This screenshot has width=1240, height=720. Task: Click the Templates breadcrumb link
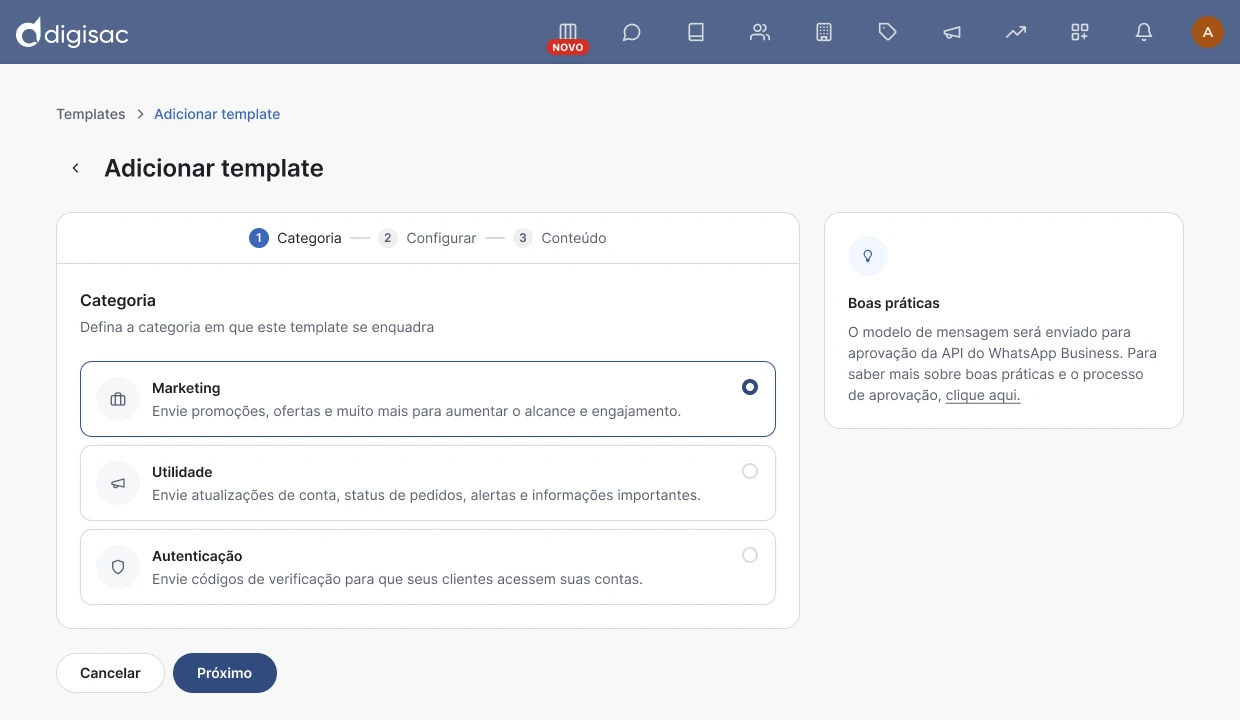[x=91, y=114]
